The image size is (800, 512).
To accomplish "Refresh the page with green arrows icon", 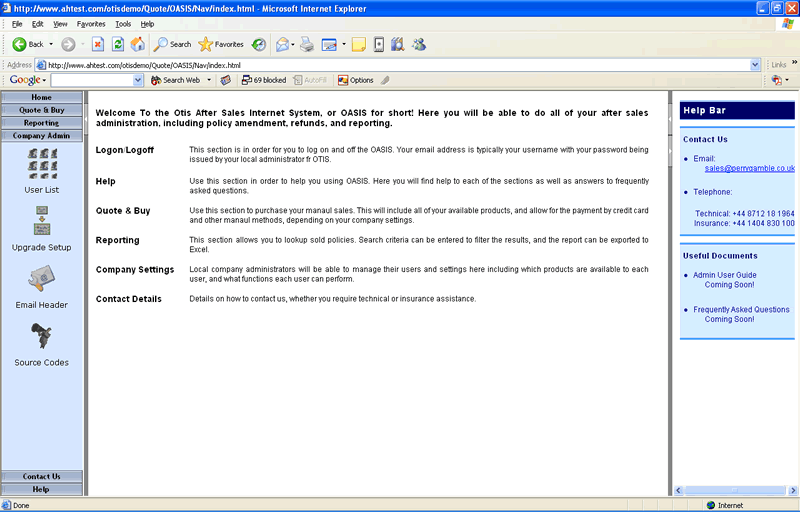I will click(x=118, y=44).
